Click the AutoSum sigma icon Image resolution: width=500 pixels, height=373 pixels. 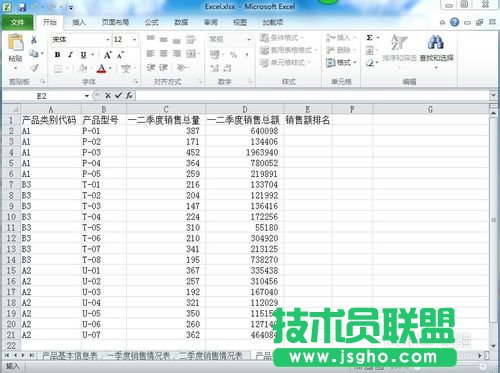point(369,38)
